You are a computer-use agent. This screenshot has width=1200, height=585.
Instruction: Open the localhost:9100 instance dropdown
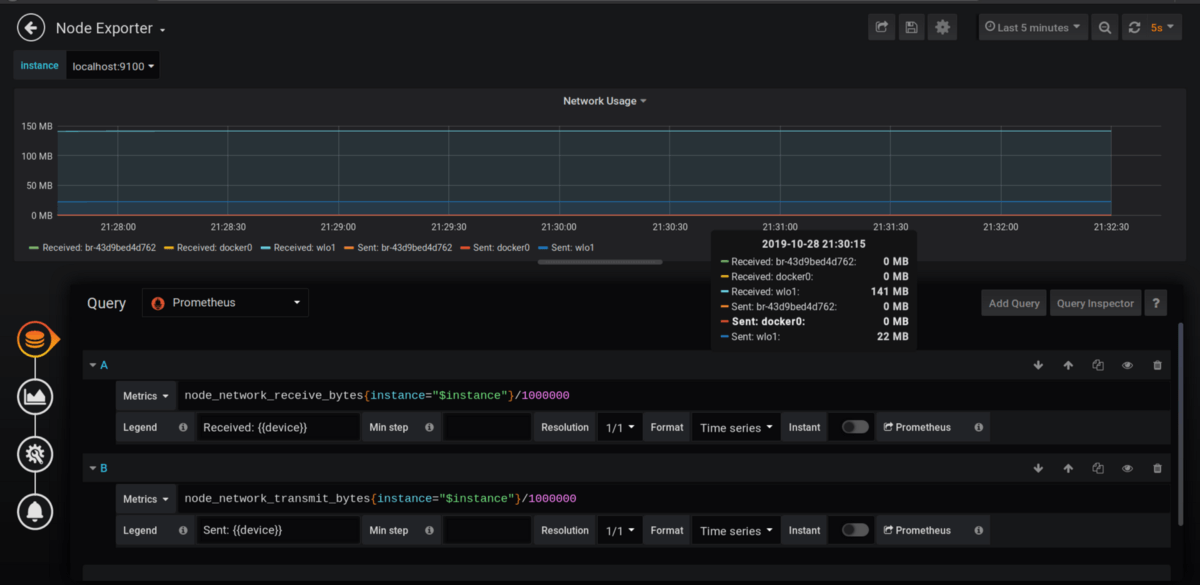[x=113, y=66]
